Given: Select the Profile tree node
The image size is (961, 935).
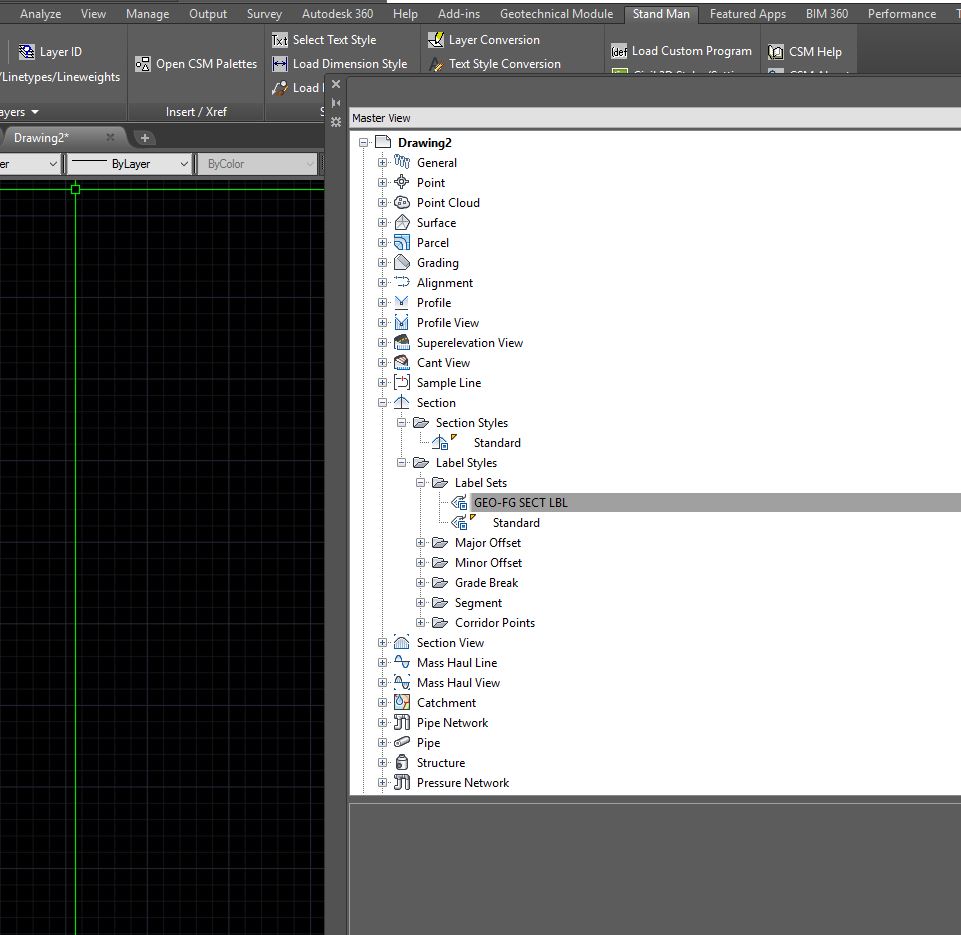Looking at the screenshot, I should (434, 303).
